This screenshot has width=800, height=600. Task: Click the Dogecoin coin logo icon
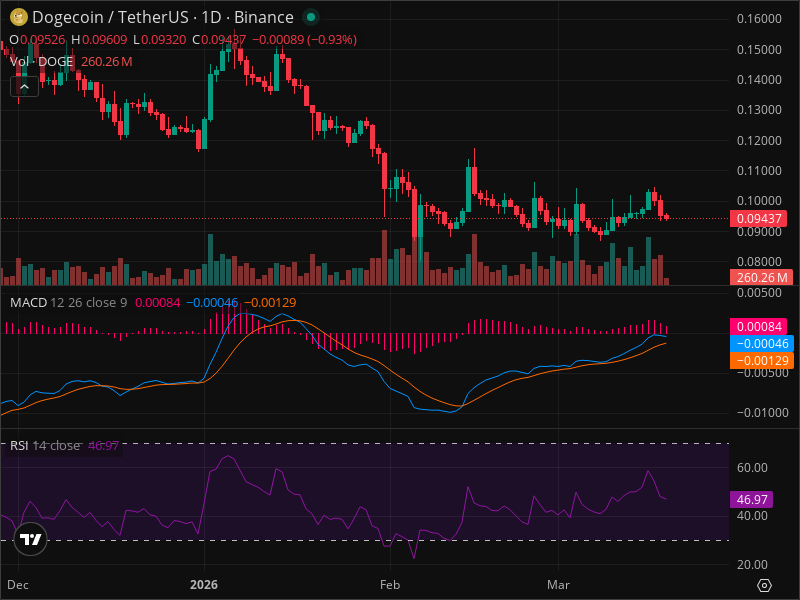point(19,17)
